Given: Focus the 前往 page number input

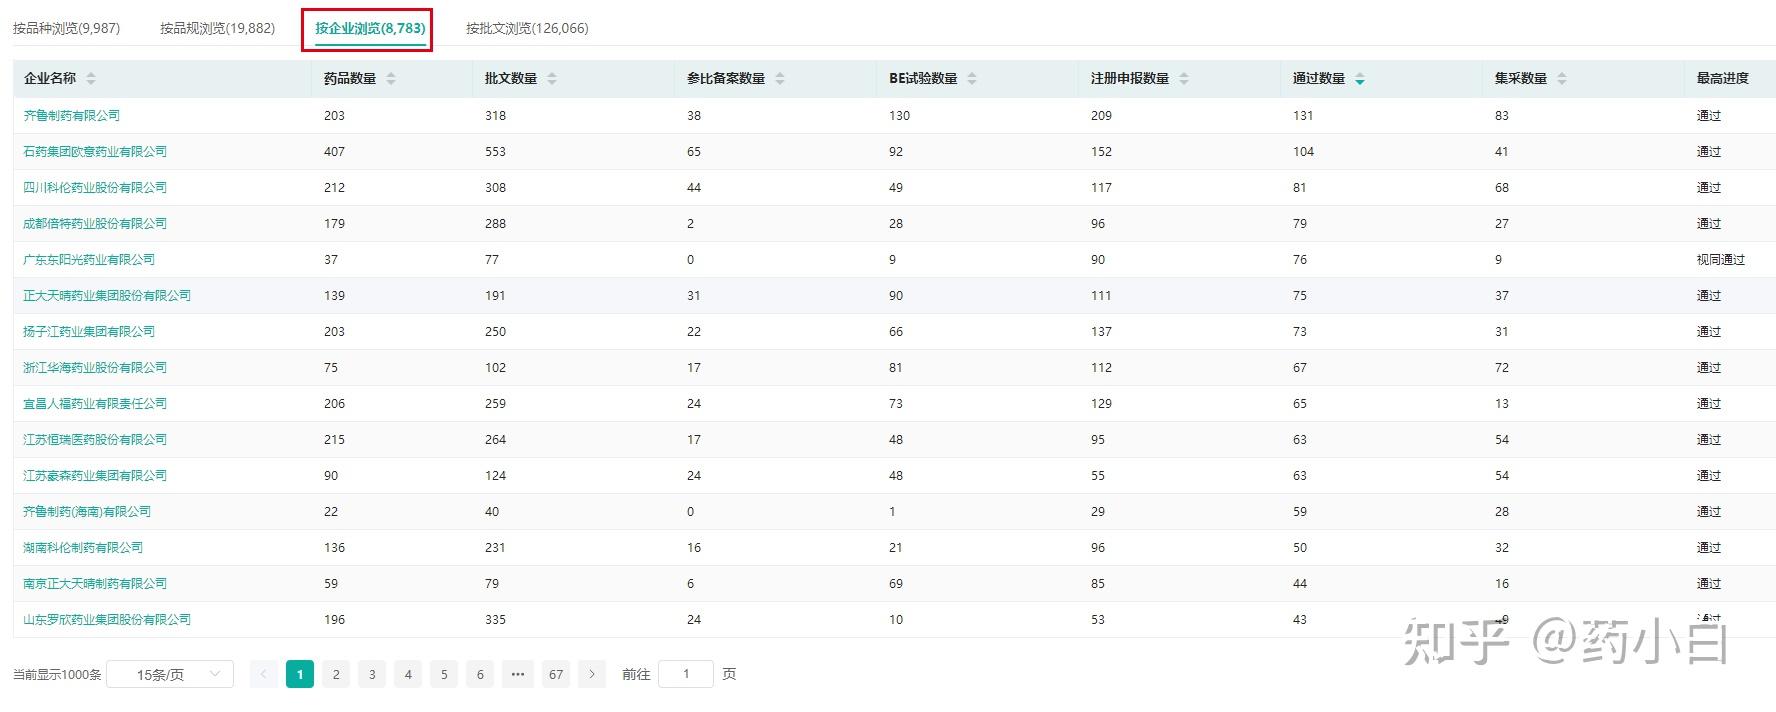Looking at the screenshot, I should pos(686,675).
